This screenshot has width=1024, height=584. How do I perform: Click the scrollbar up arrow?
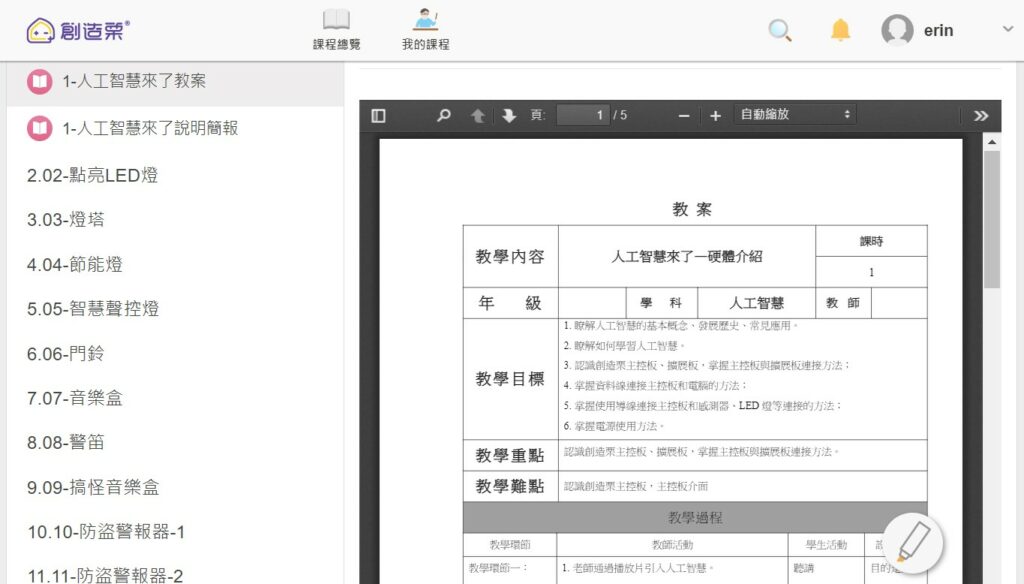(992, 142)
